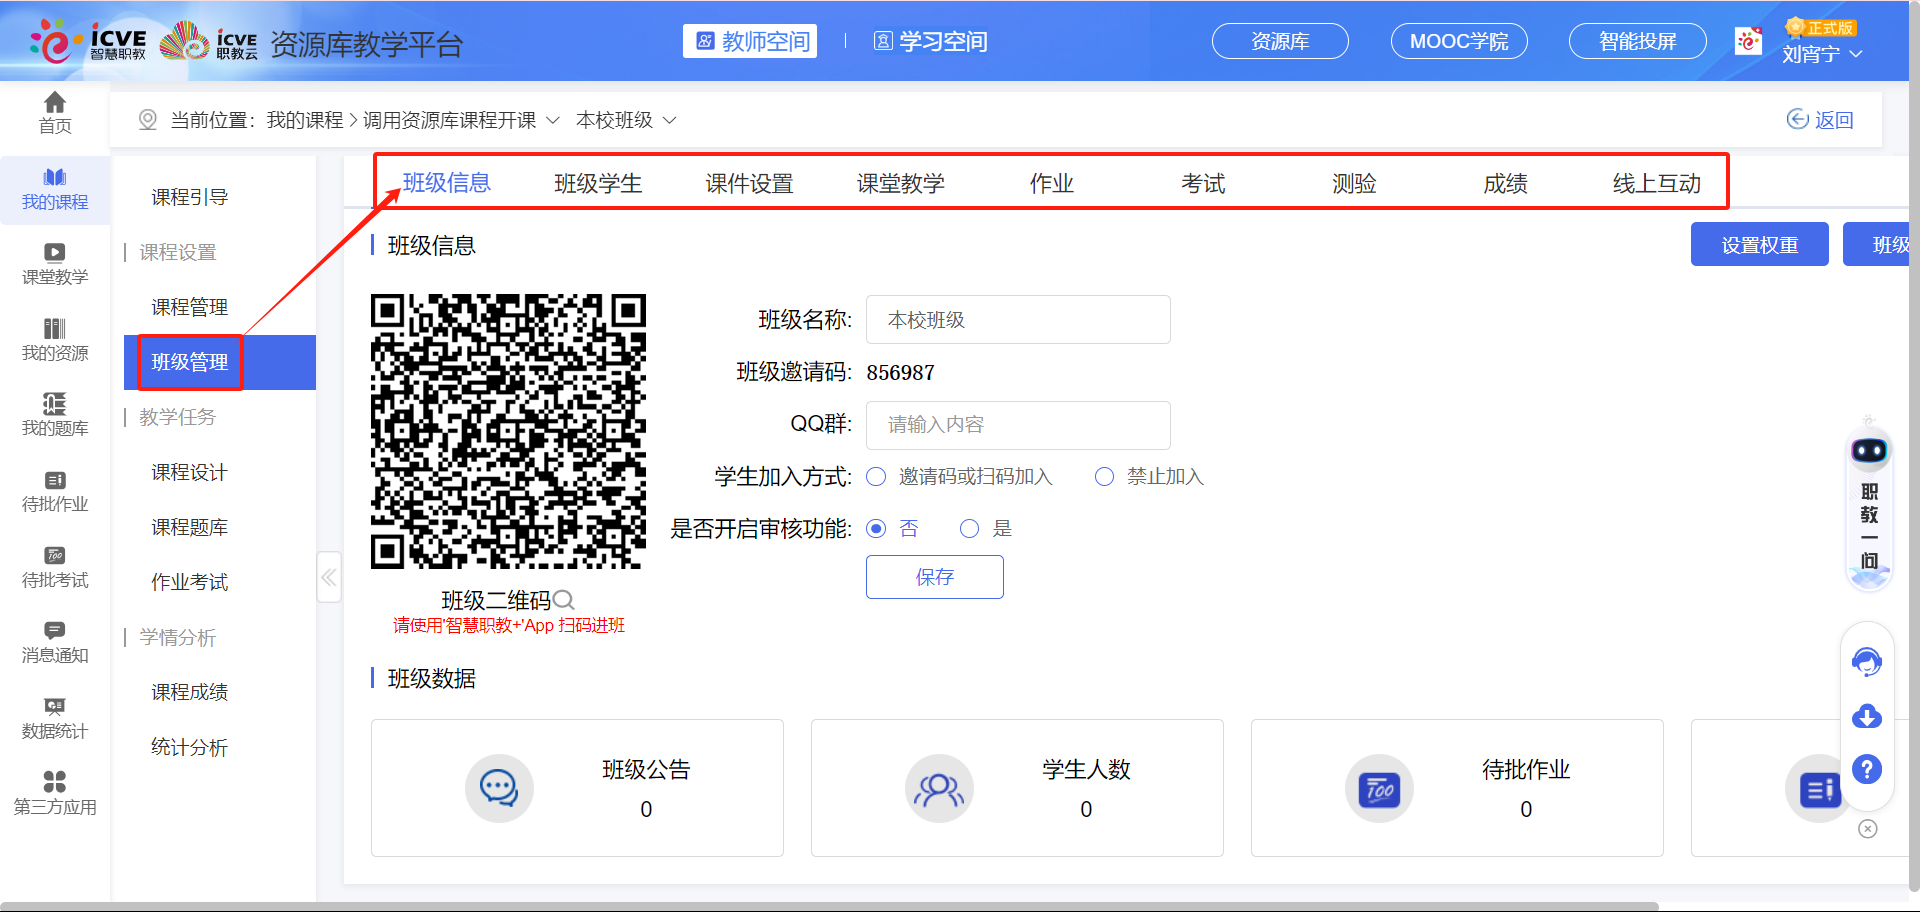Open the 调用资源库课程开课 dropdown
Image resolution: width=1920 pixels, height=912 pixels.
pos(554,119)
